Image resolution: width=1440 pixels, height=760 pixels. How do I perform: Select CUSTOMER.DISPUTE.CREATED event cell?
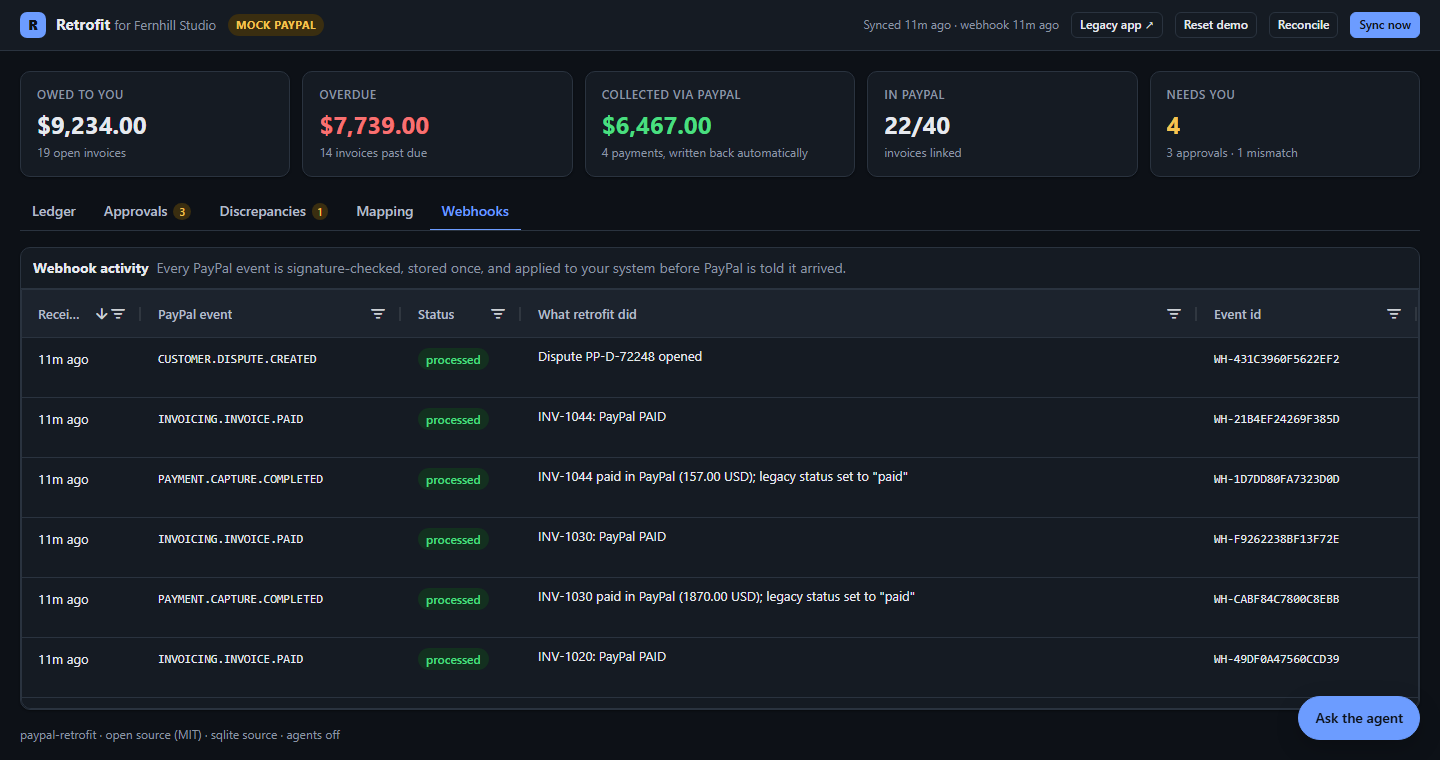click(237, 359)
